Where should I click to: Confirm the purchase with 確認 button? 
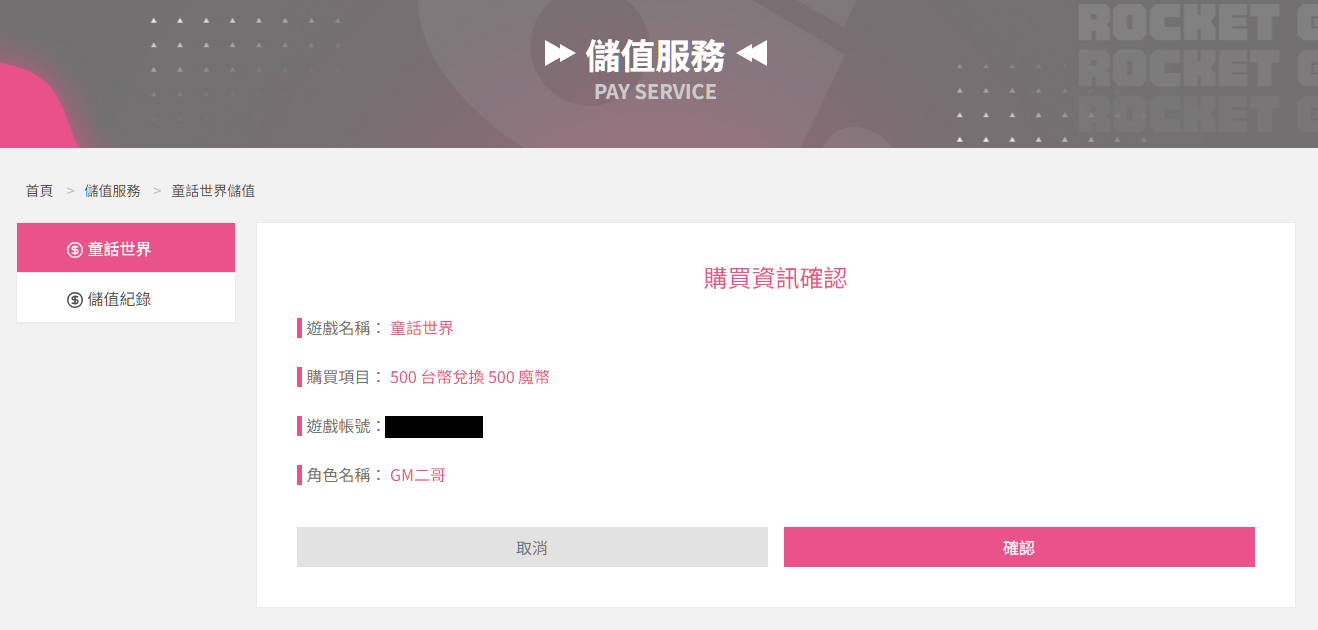click(1019, 547)
